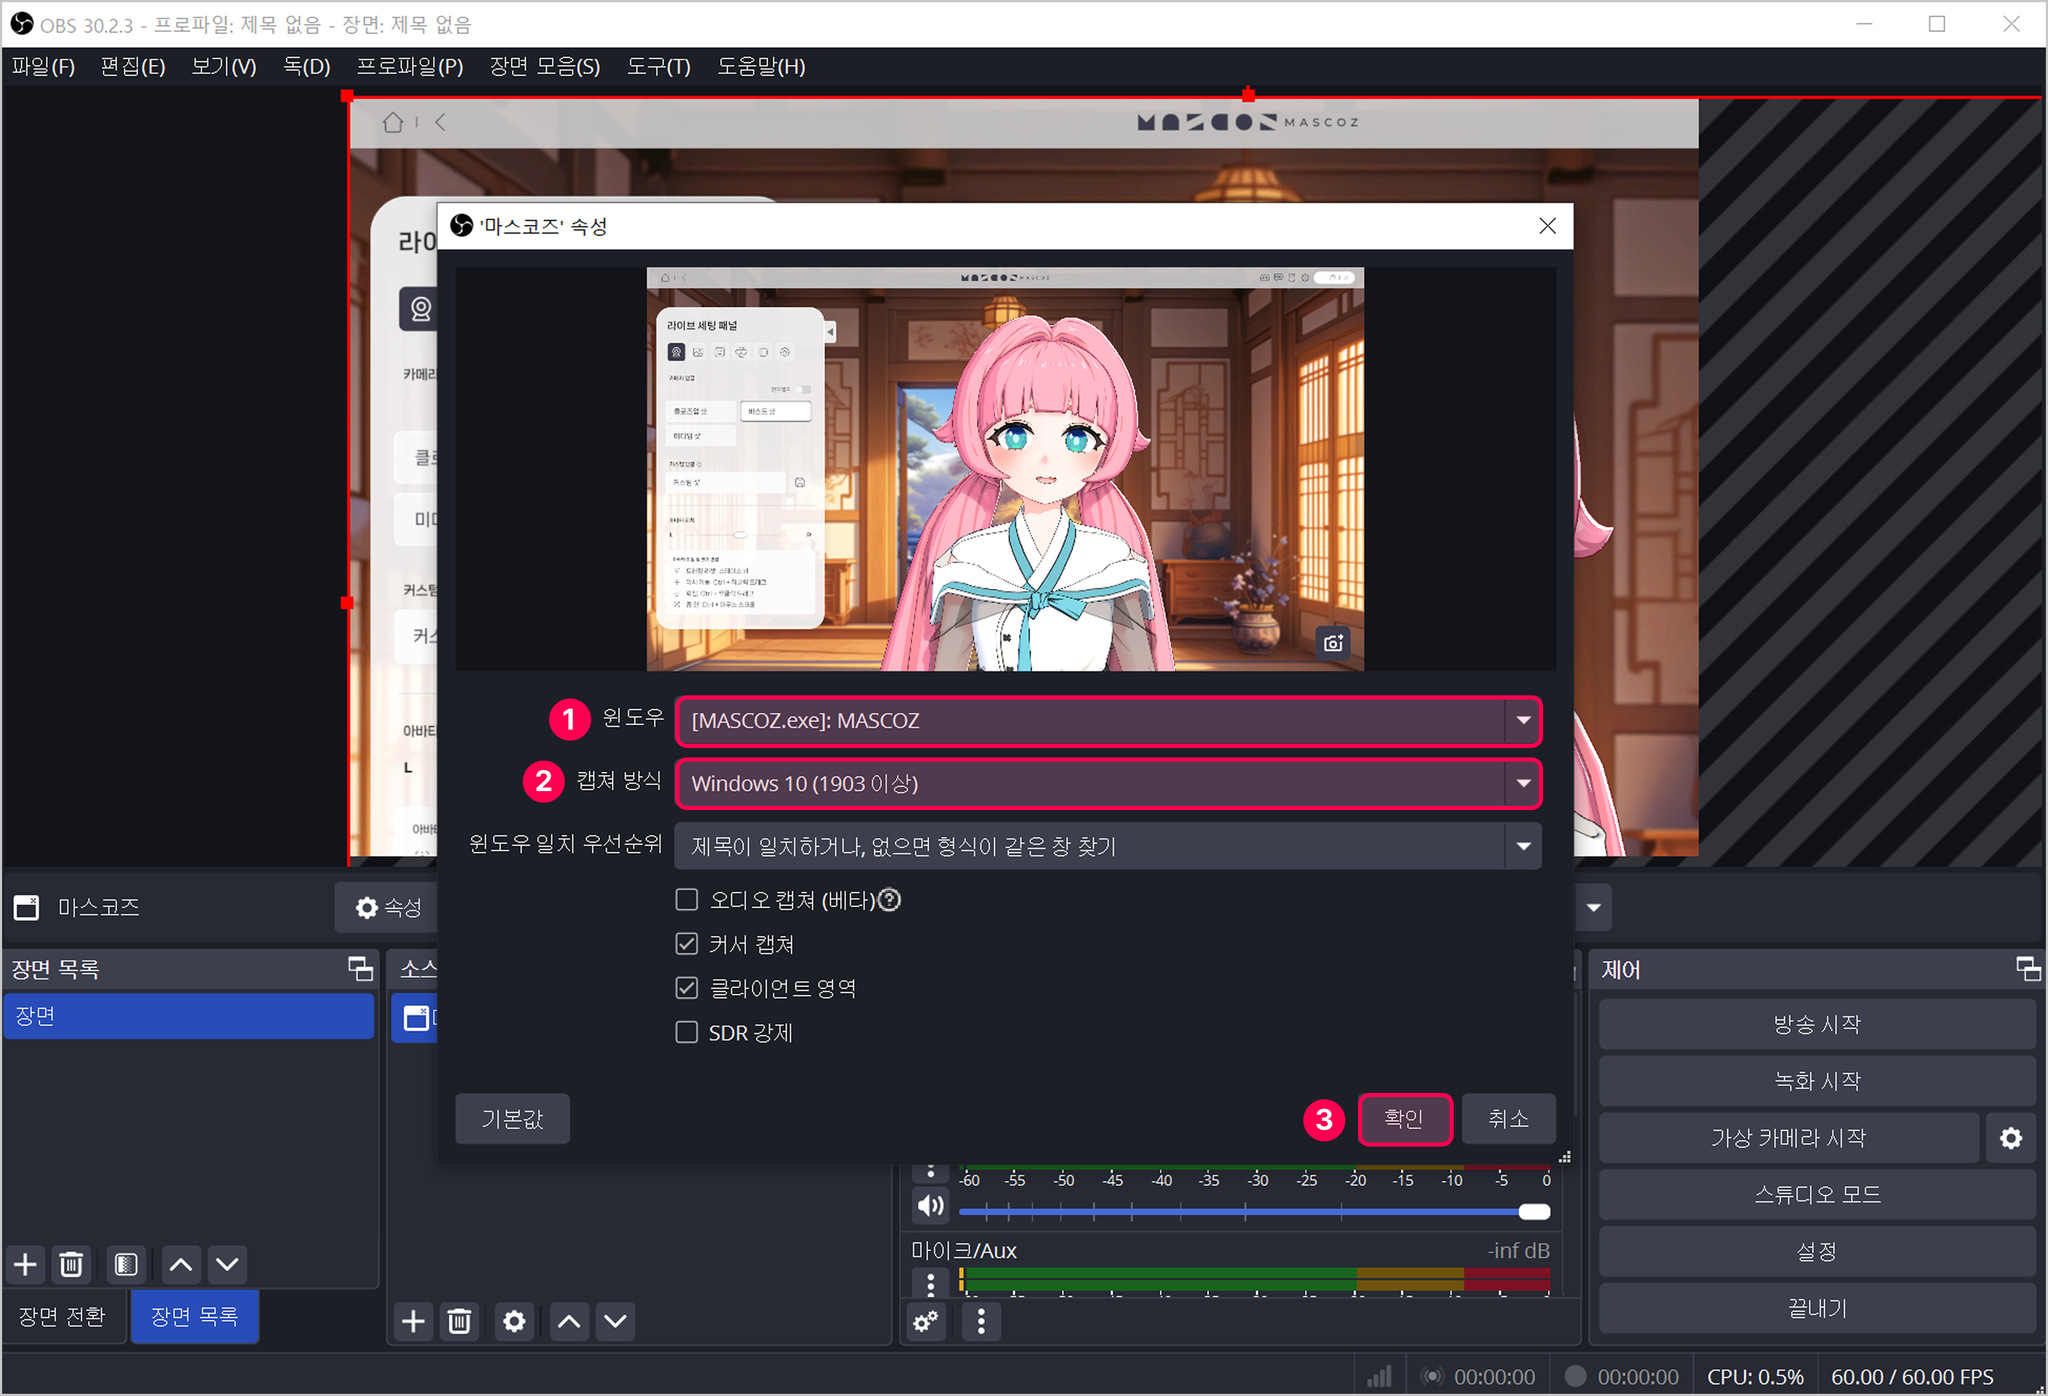Adjust desktop audio volume slider
This screenshot has height=1396, width=2048.
tap(1254, 1212)
